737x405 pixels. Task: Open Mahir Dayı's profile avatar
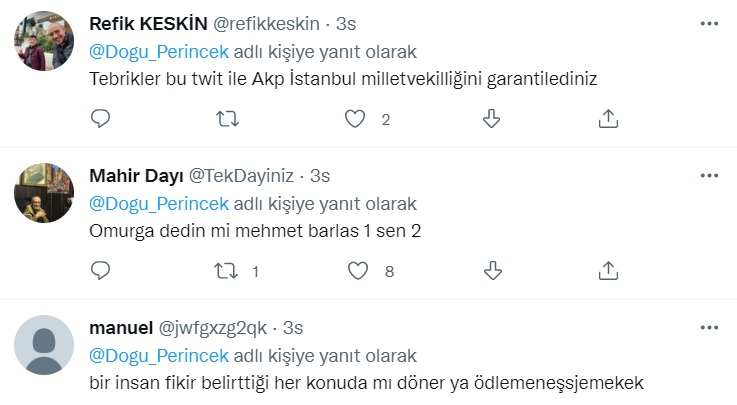[x=44, y=193]
